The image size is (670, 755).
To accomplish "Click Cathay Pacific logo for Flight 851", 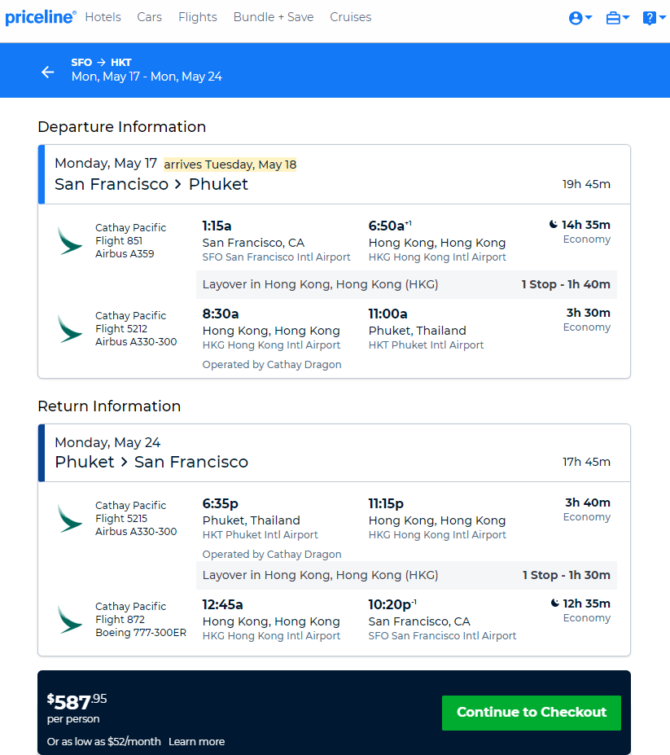I will coord(70,241).
